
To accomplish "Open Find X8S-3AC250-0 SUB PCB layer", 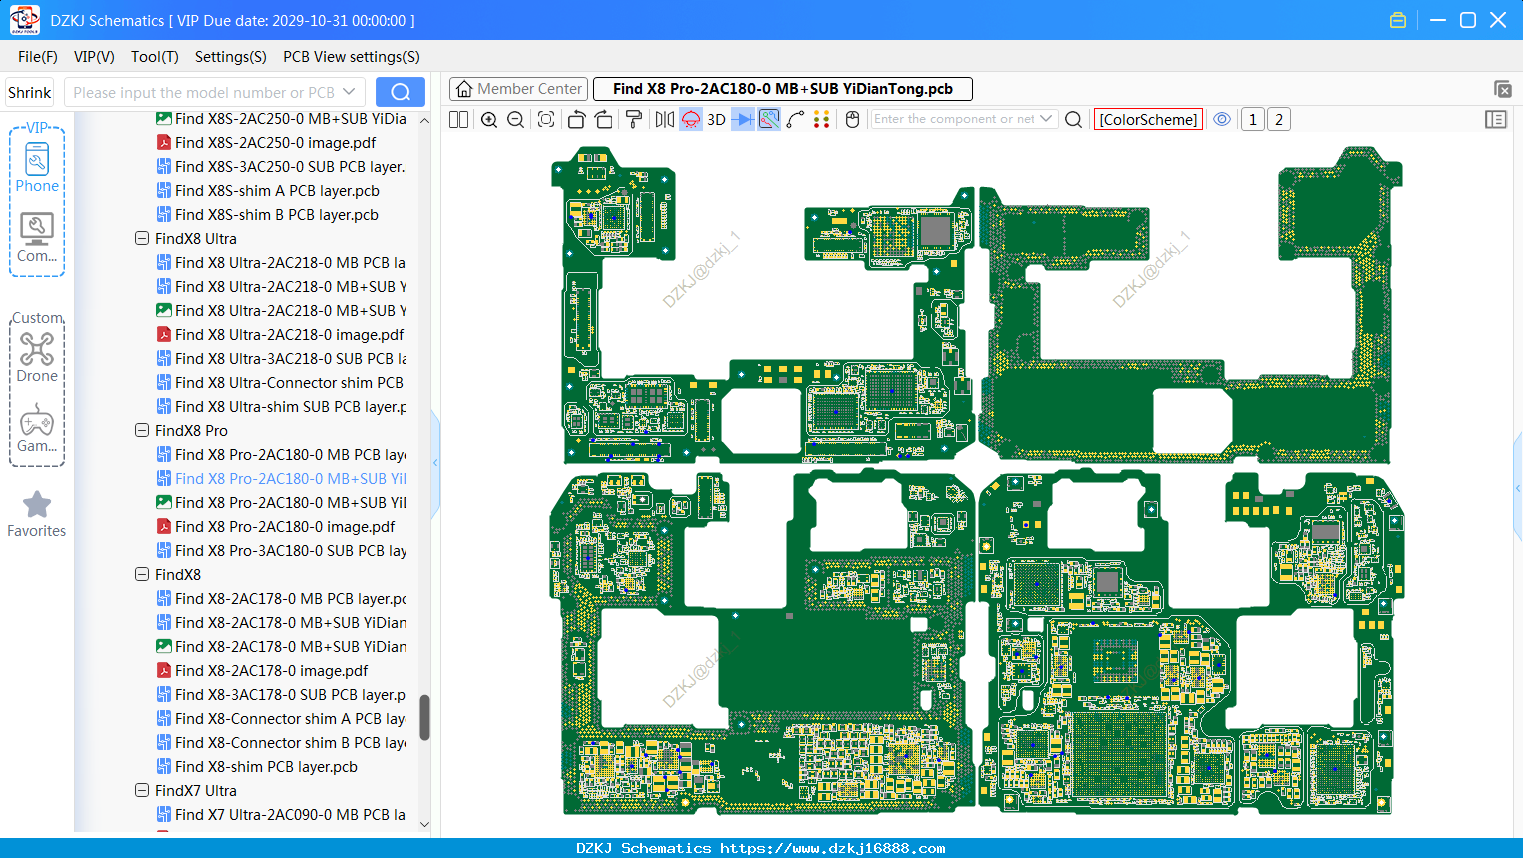I will click(x=281, y=167).
